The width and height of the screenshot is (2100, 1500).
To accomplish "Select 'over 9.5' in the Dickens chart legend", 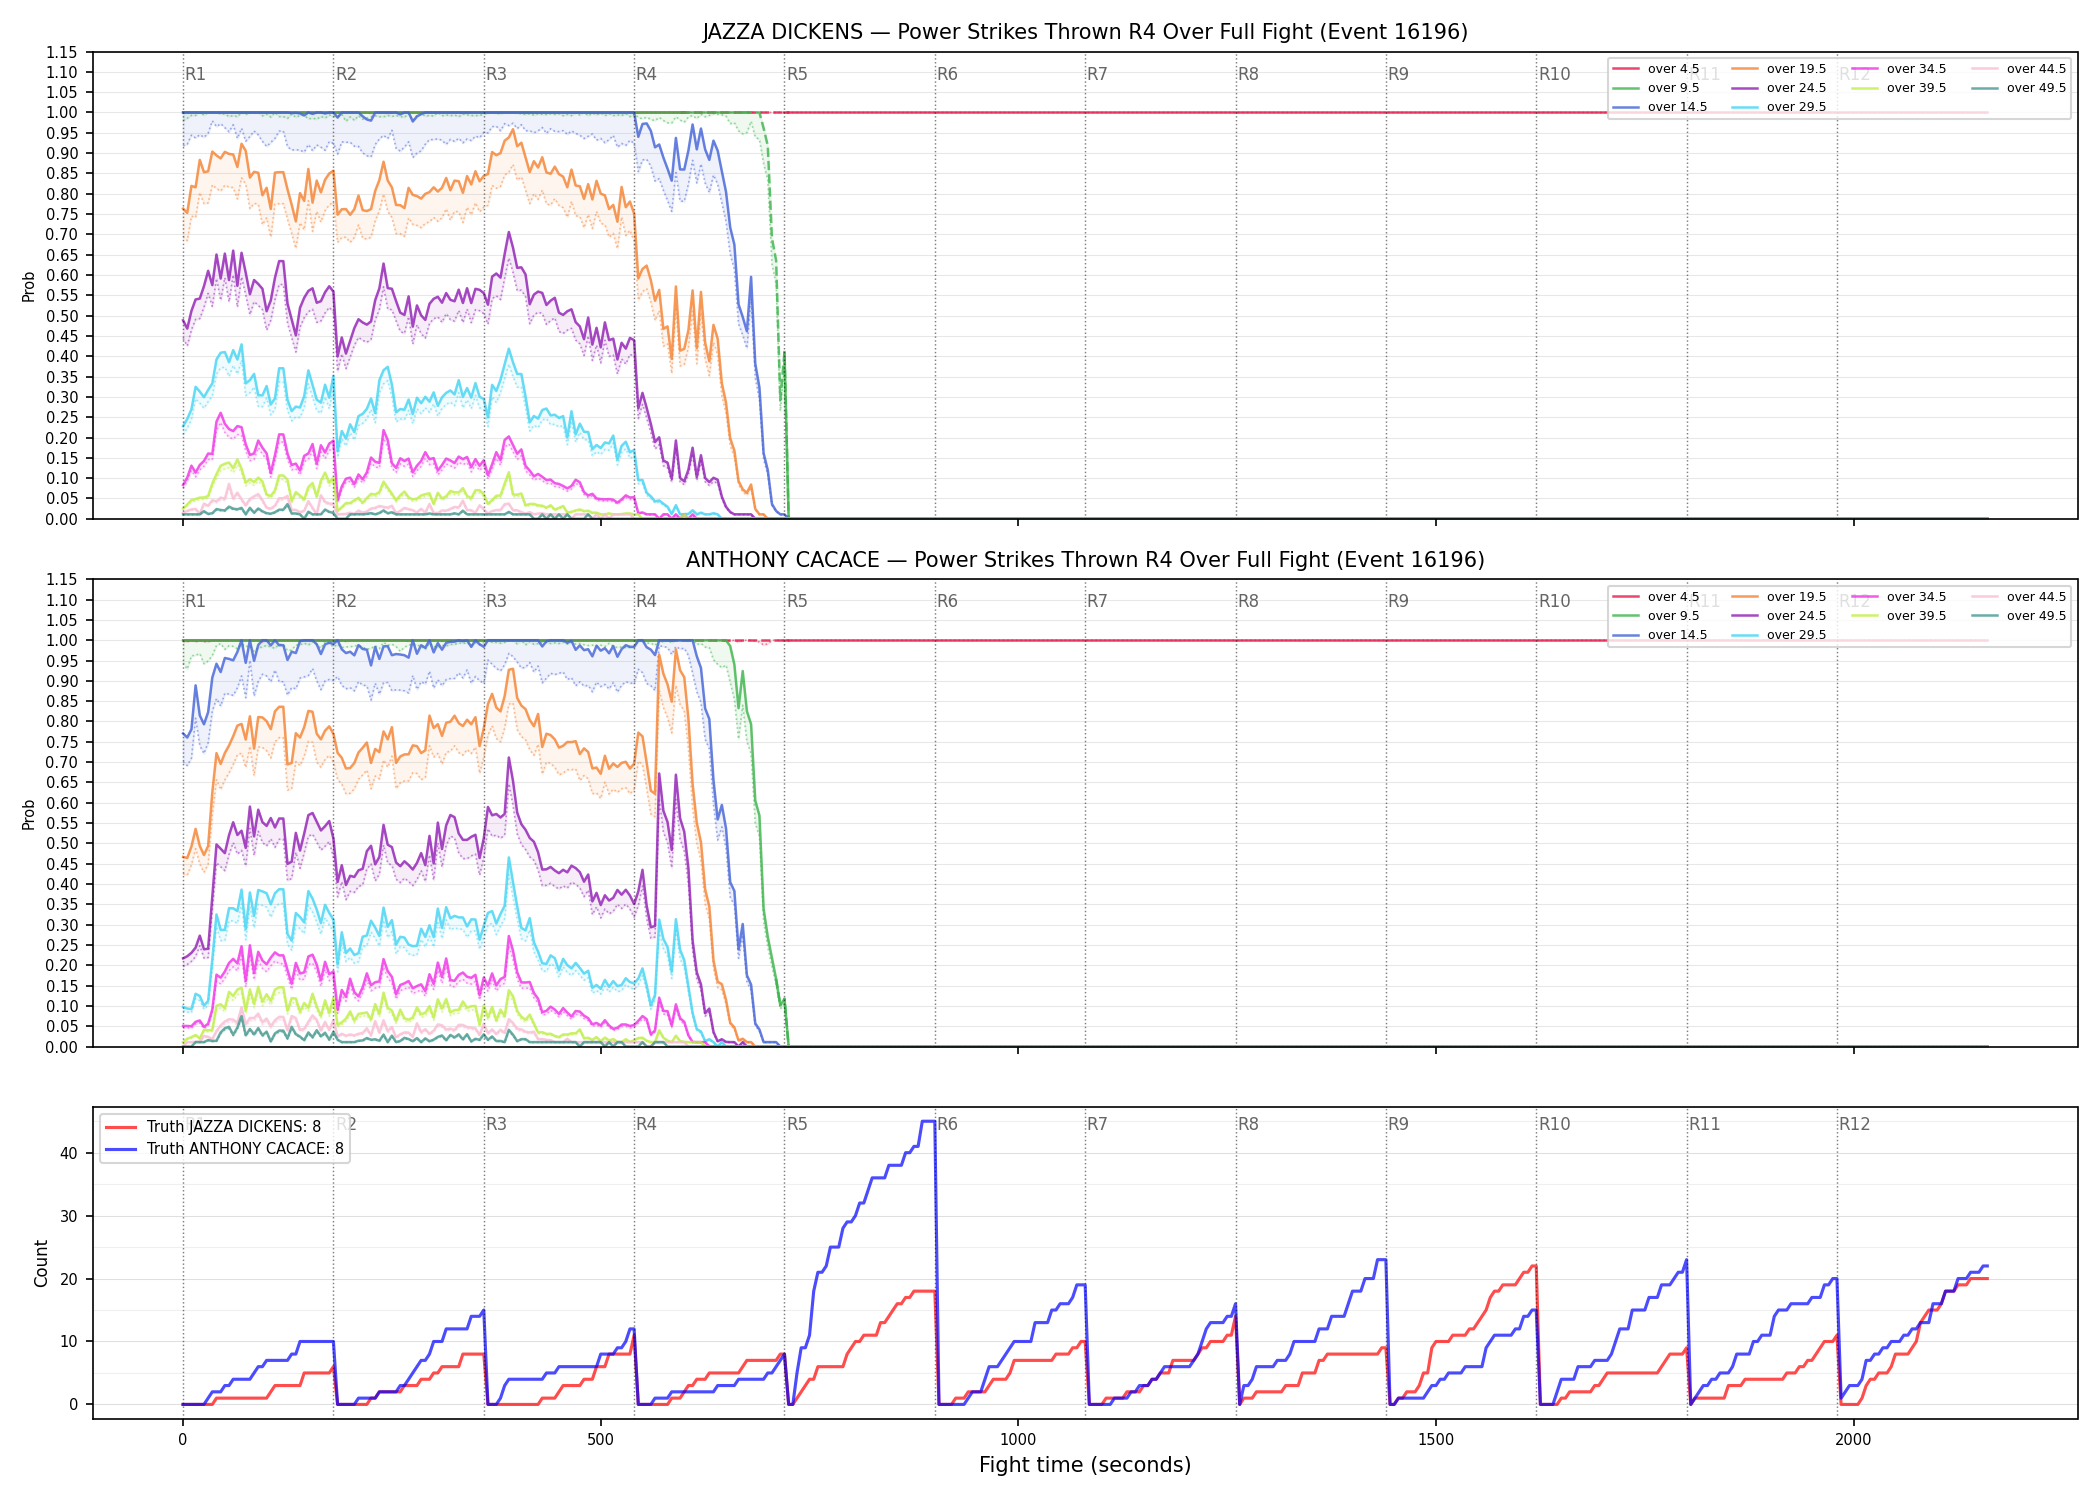I will 1656,88.
